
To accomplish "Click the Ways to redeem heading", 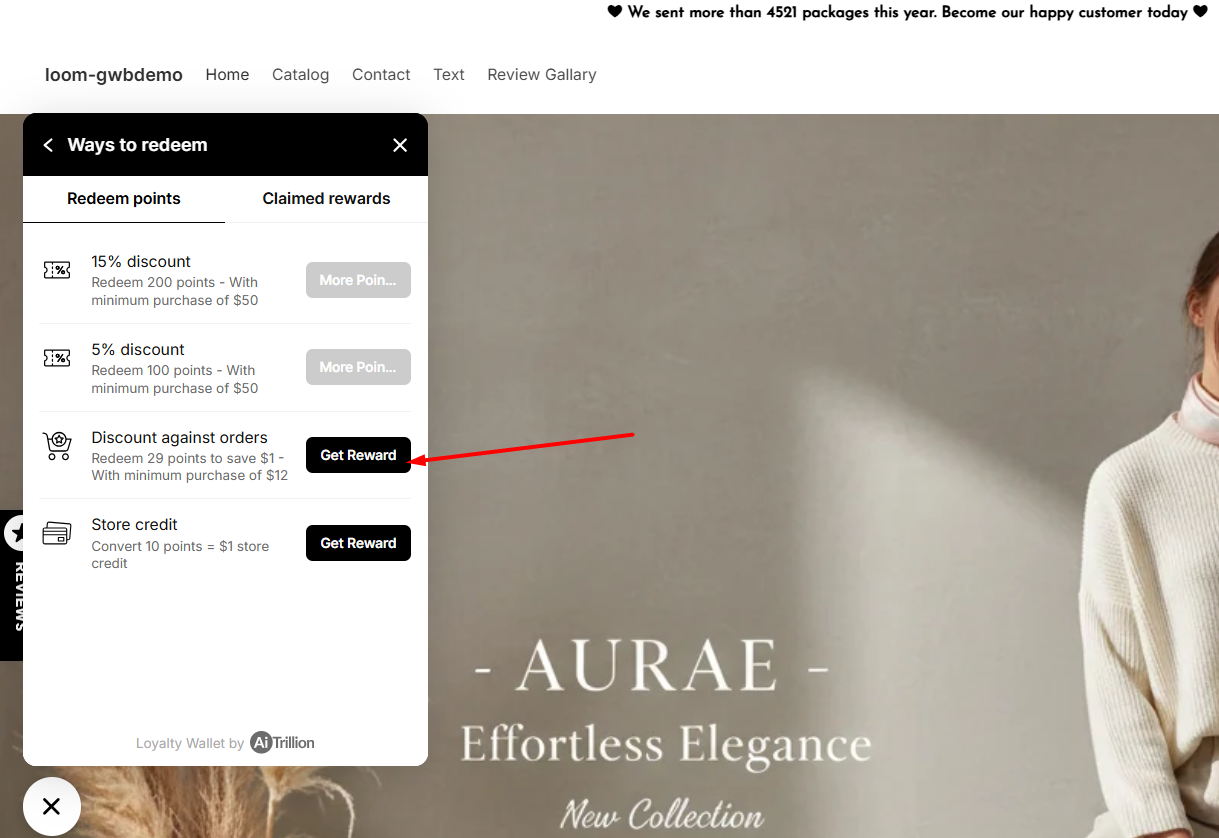I will (x=137, y=145).
